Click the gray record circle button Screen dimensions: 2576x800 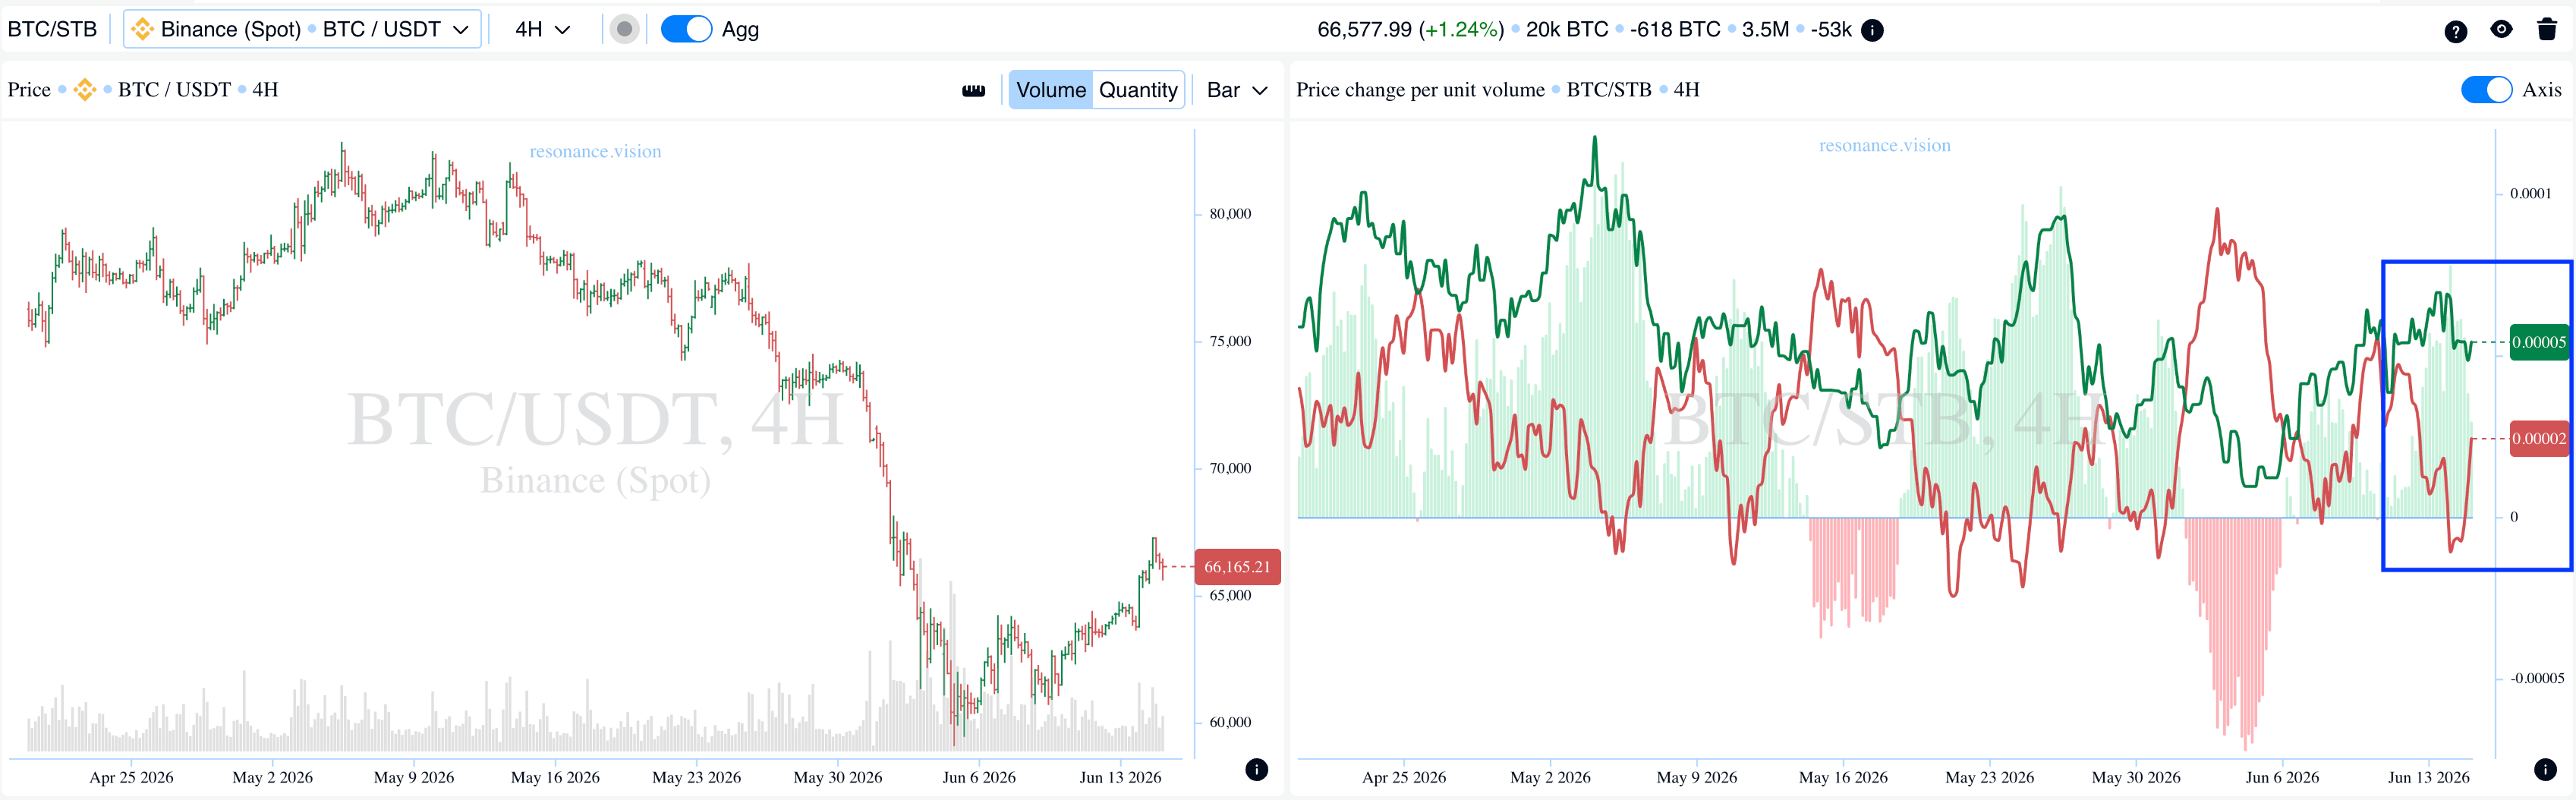[x=624, y=29]
